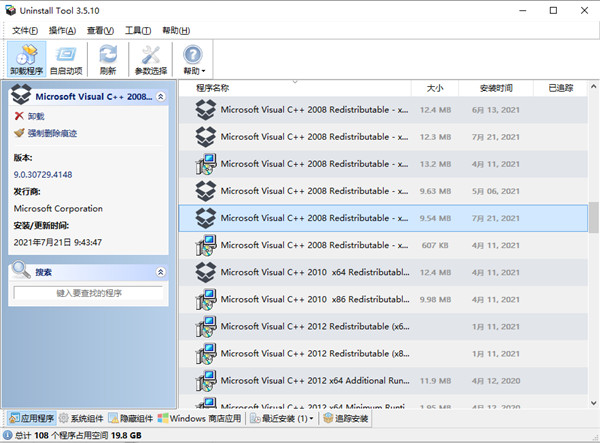Viewport: 600px width, 443px height.
Task: Open 参数选择 preferences from the toolbar
Action: point(152,59)
